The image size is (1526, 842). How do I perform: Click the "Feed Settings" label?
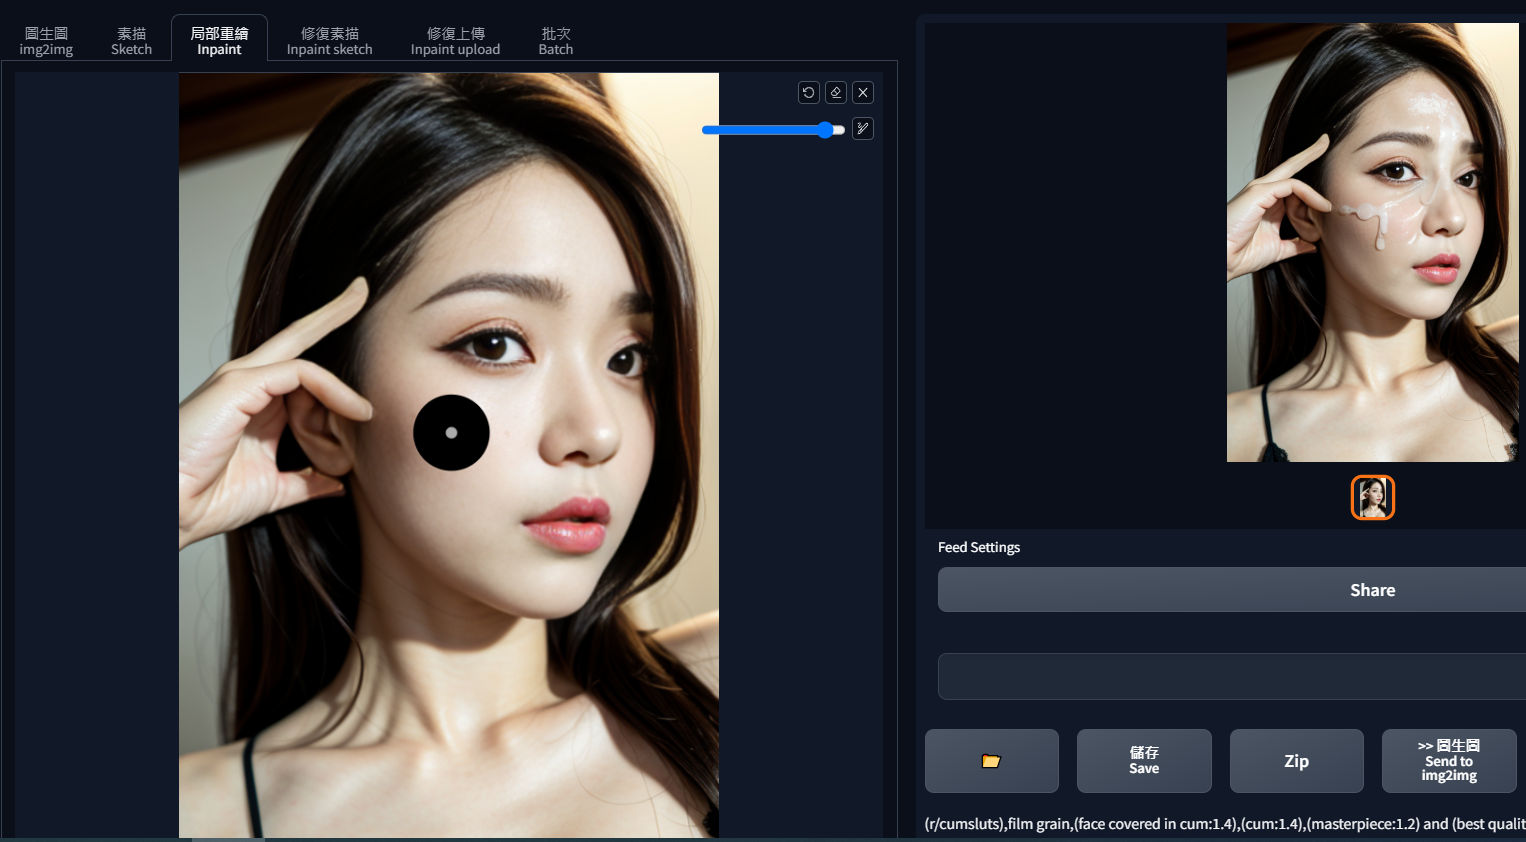pos(979,547)
